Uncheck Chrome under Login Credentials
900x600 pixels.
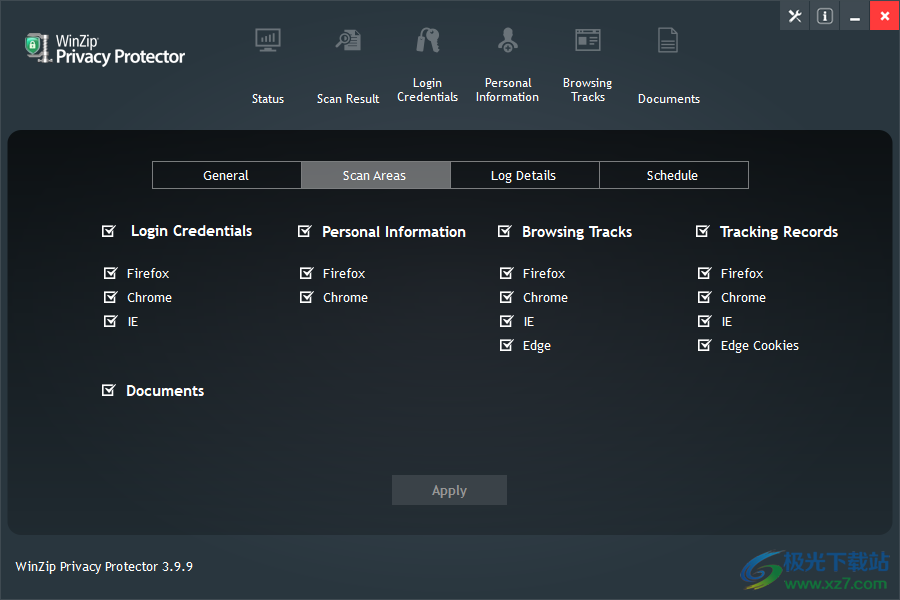point(110,297)
